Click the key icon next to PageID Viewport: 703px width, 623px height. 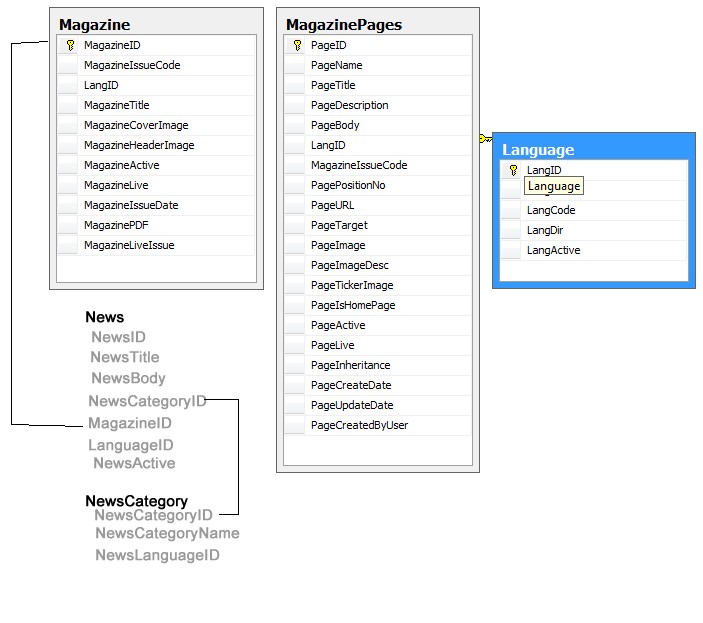(297, 45)
